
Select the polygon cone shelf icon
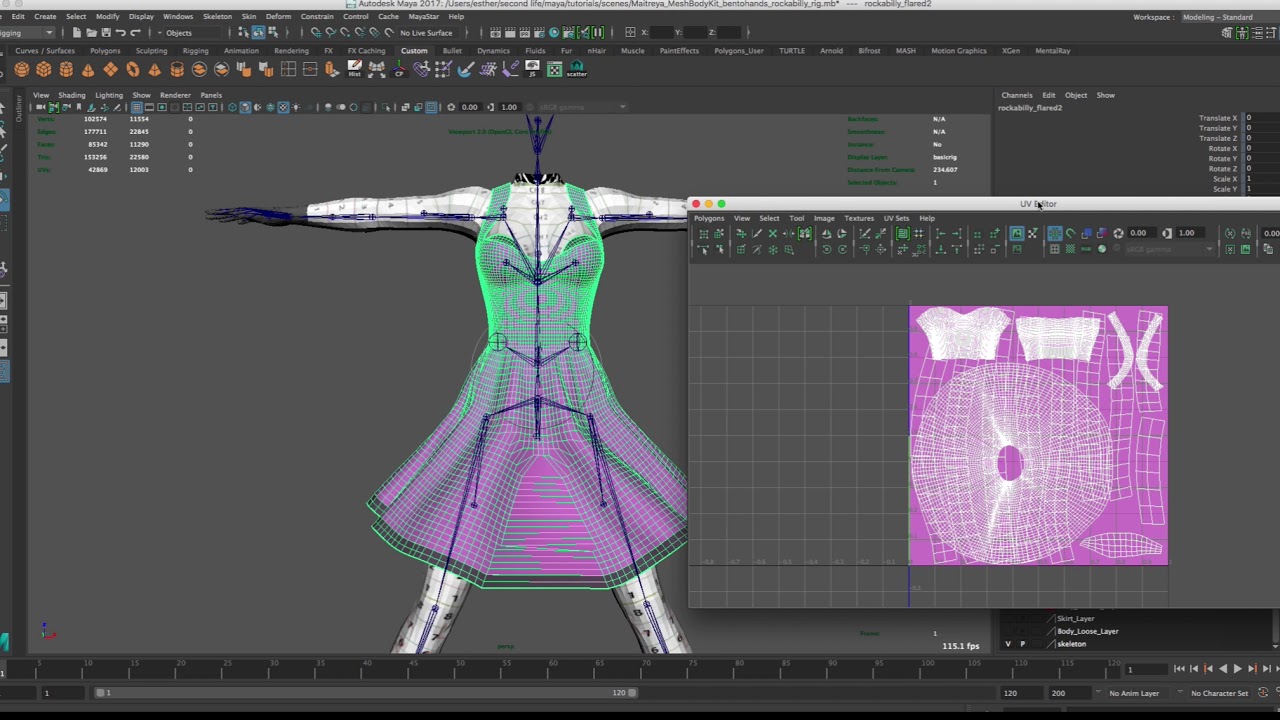tap(88, 69)
